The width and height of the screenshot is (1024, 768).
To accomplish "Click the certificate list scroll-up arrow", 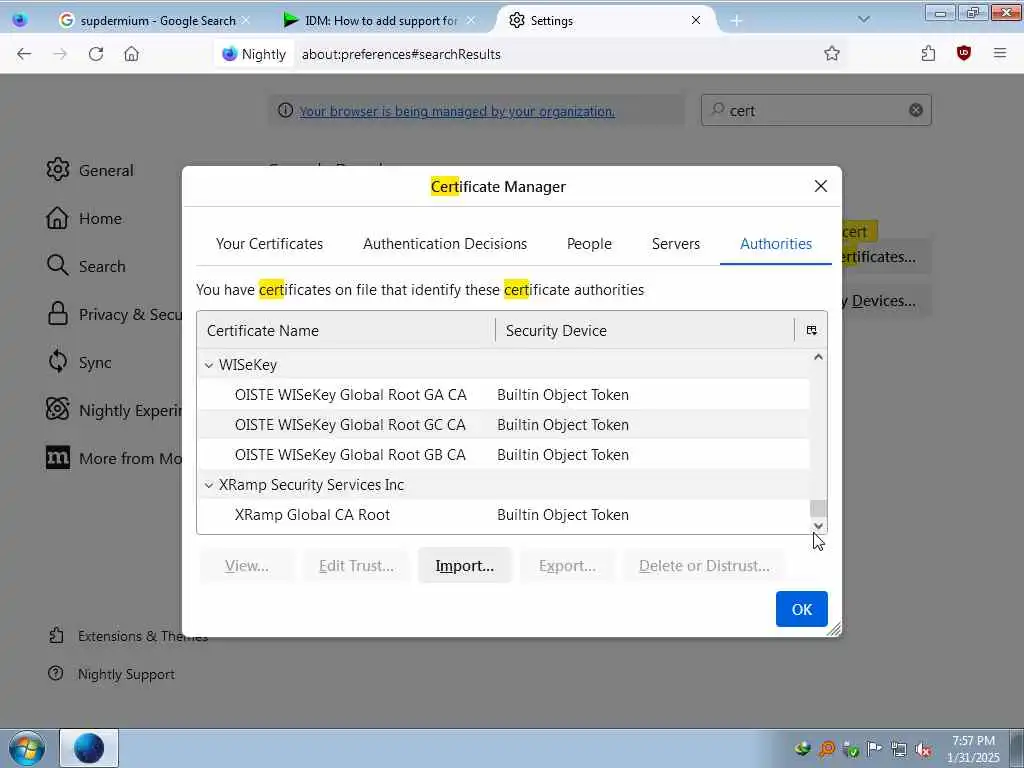I will pos(818,357).
